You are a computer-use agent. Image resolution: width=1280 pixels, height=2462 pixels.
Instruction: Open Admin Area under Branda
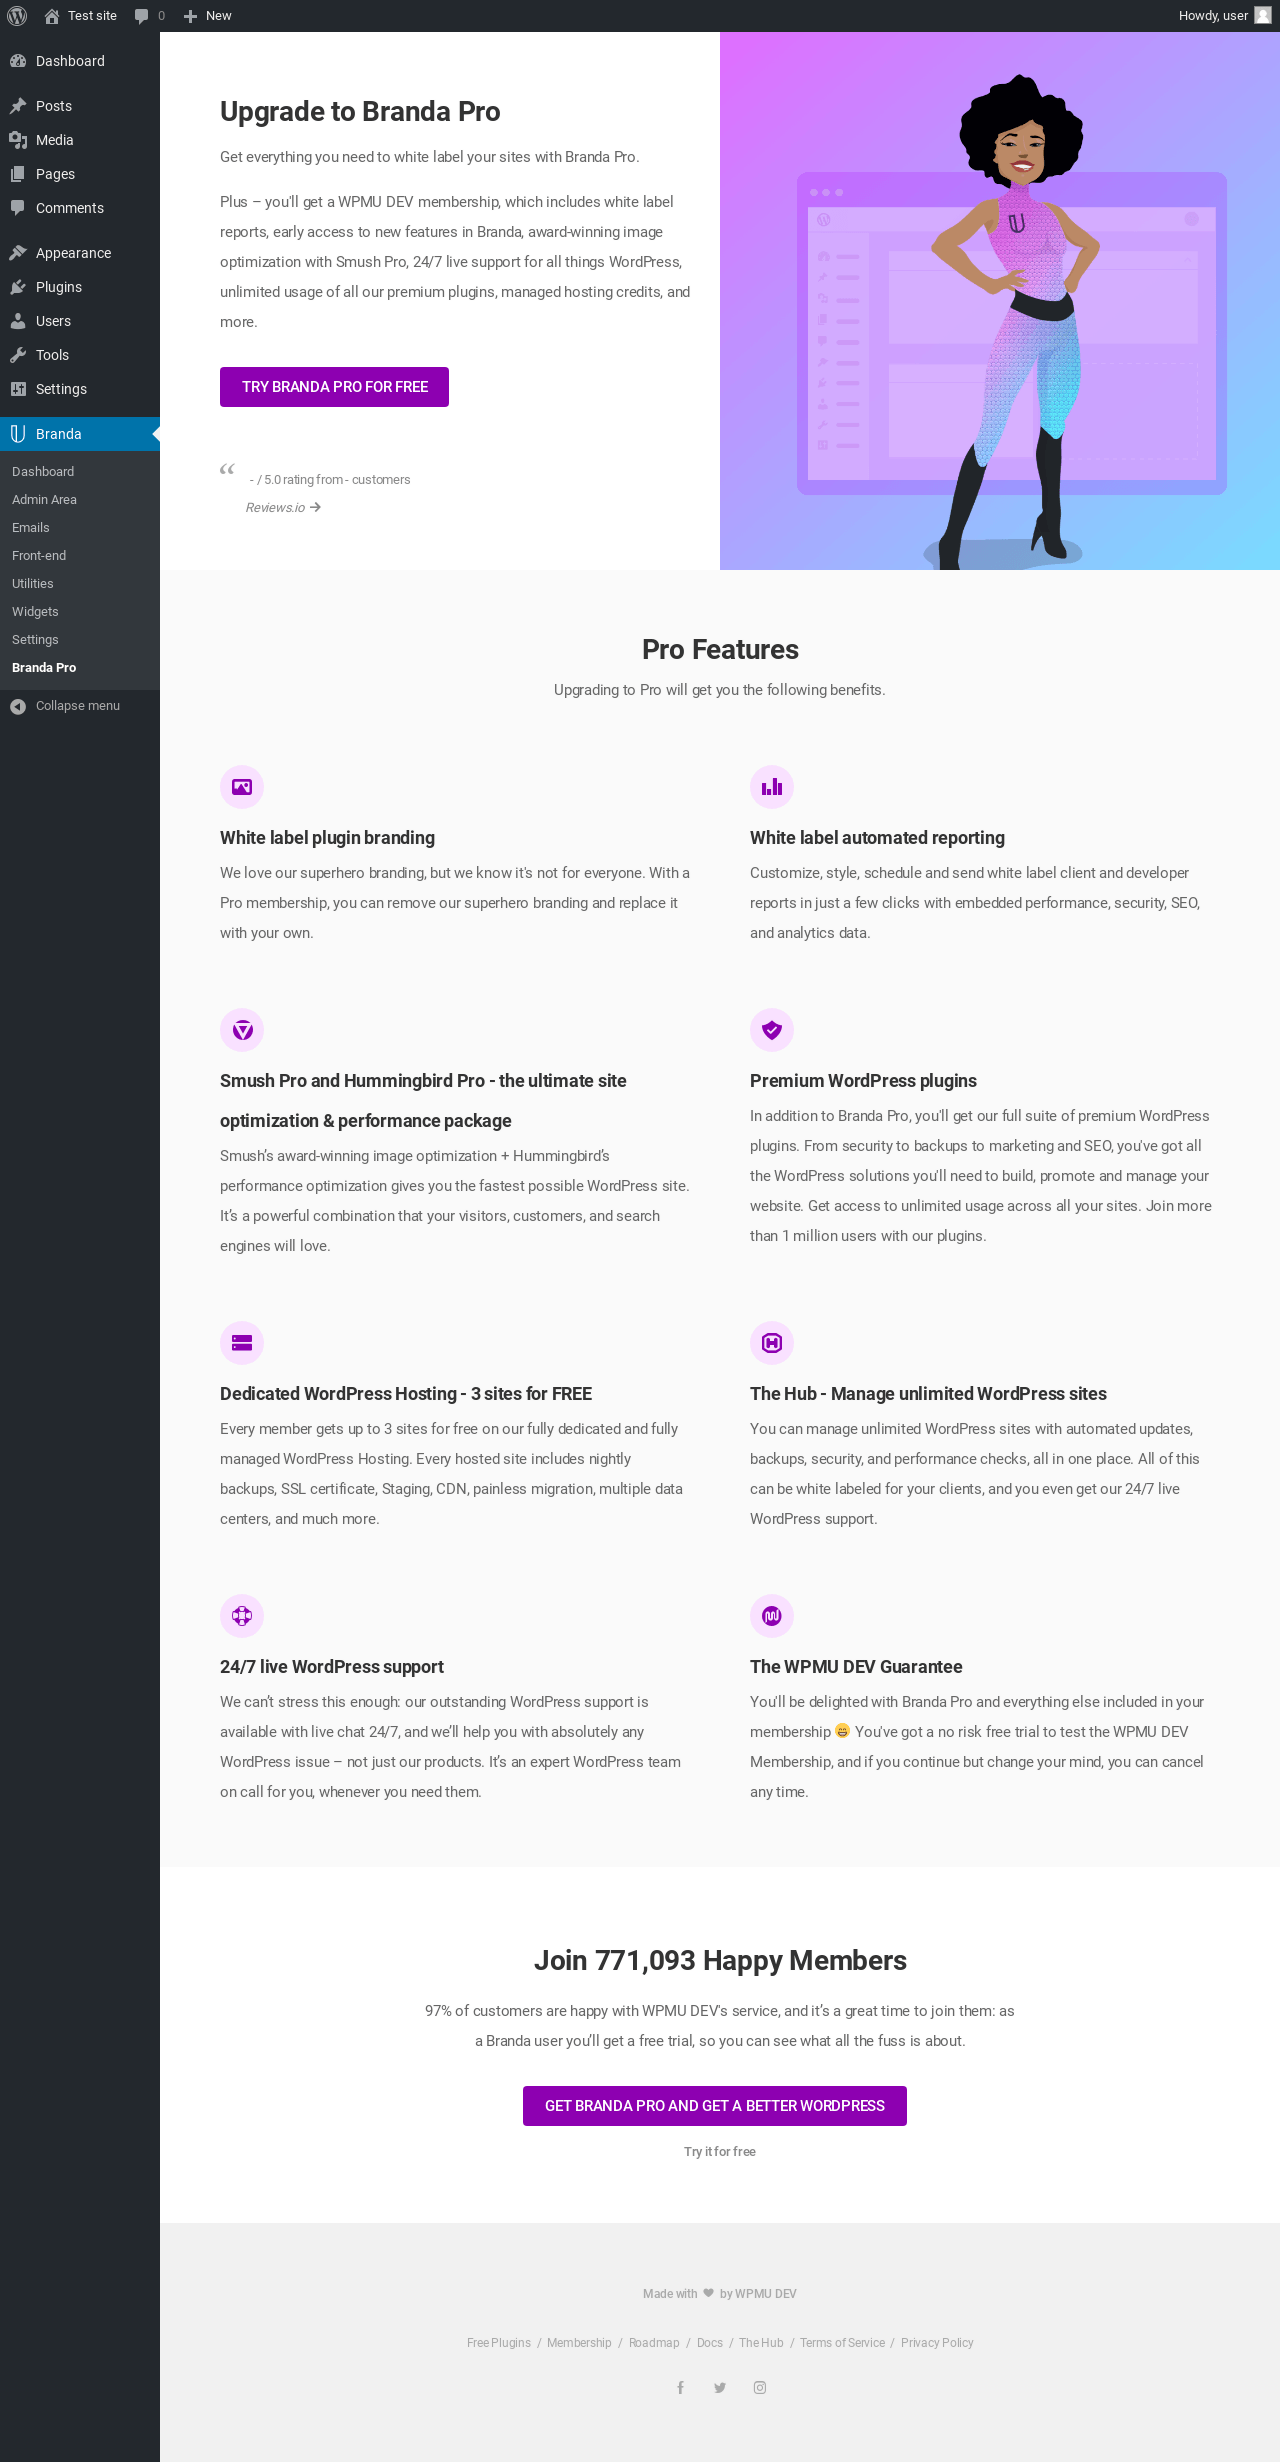click(x=44, y=500)
